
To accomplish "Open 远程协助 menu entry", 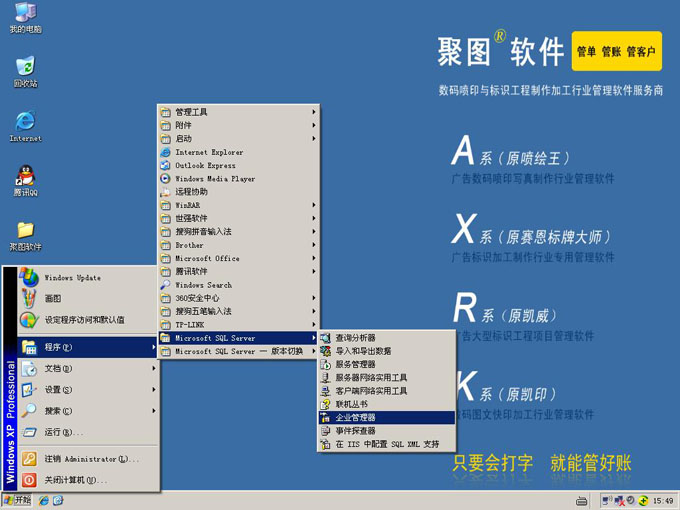I will [x=238, y=192].
